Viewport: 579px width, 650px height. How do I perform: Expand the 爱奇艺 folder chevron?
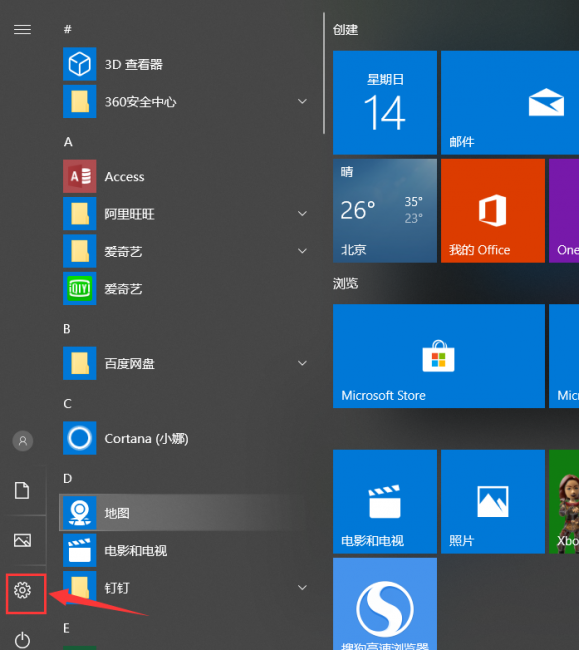[303, 251]
